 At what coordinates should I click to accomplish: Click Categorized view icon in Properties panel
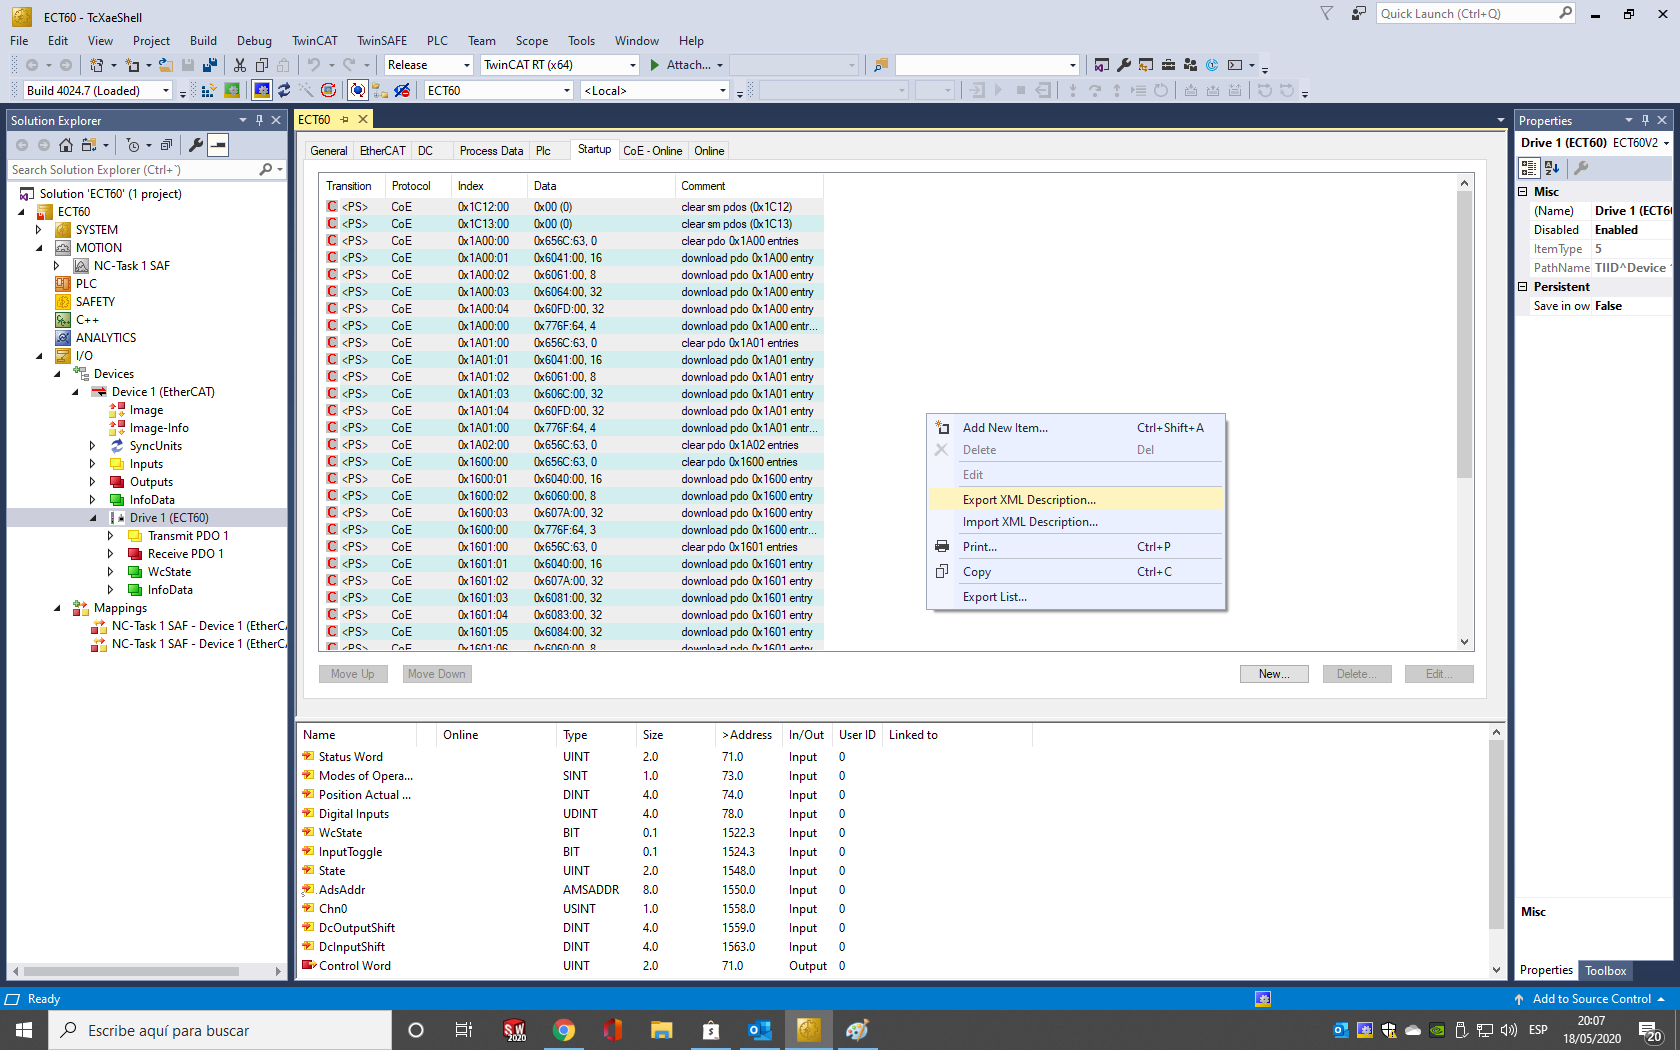point(1529,168)
